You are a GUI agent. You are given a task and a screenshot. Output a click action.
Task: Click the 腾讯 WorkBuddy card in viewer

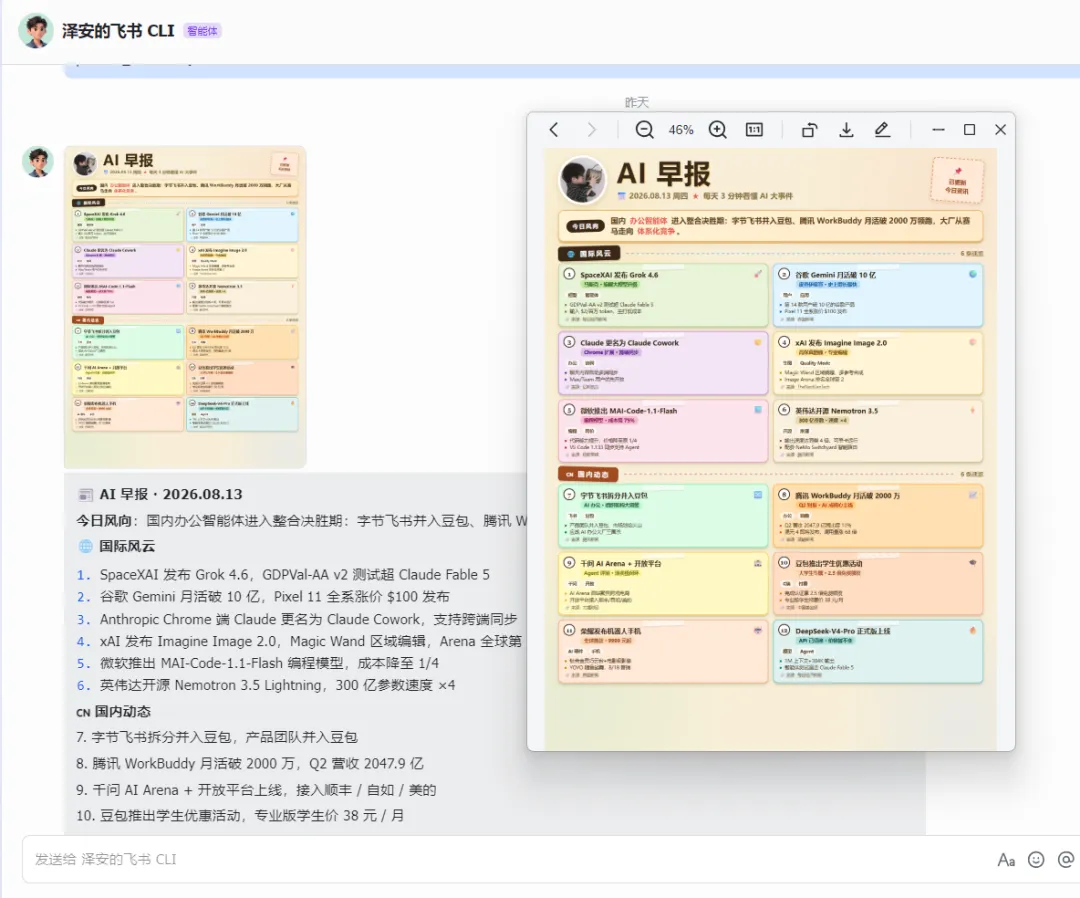coord(878,516)
